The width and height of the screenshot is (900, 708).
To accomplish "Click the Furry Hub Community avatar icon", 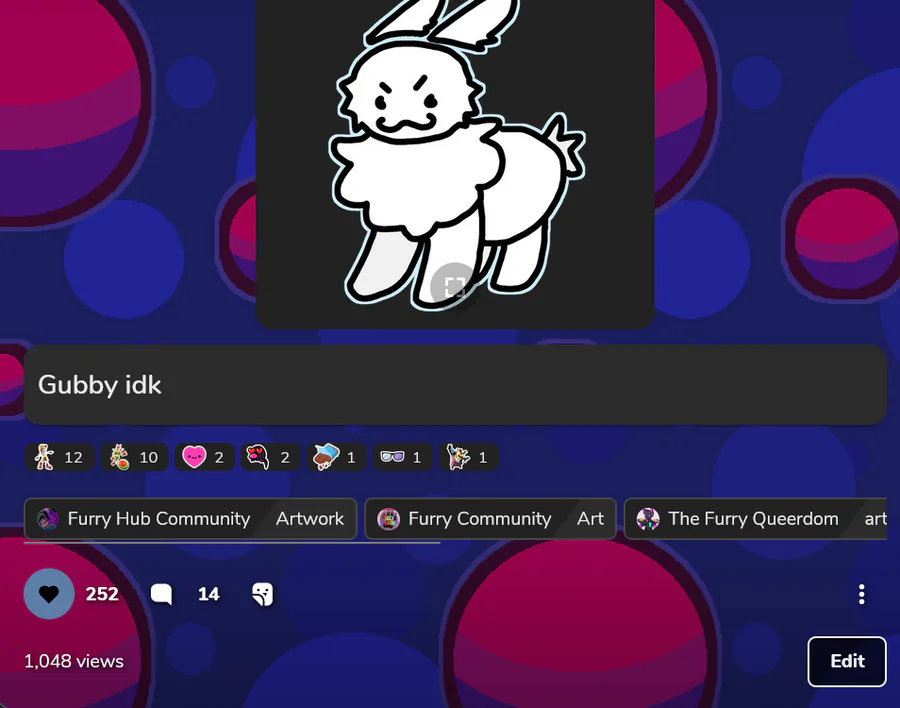I will pos(48,519).
